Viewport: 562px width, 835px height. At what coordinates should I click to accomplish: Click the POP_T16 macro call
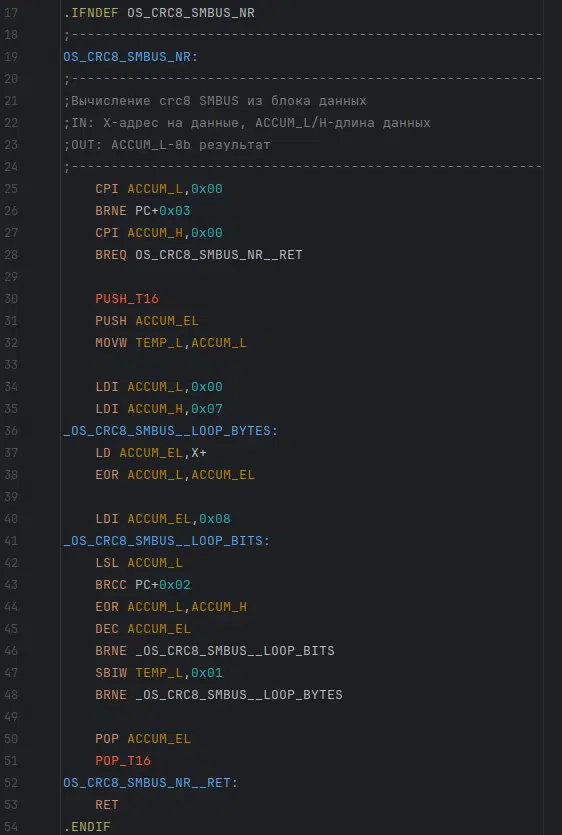coord(123,761)
